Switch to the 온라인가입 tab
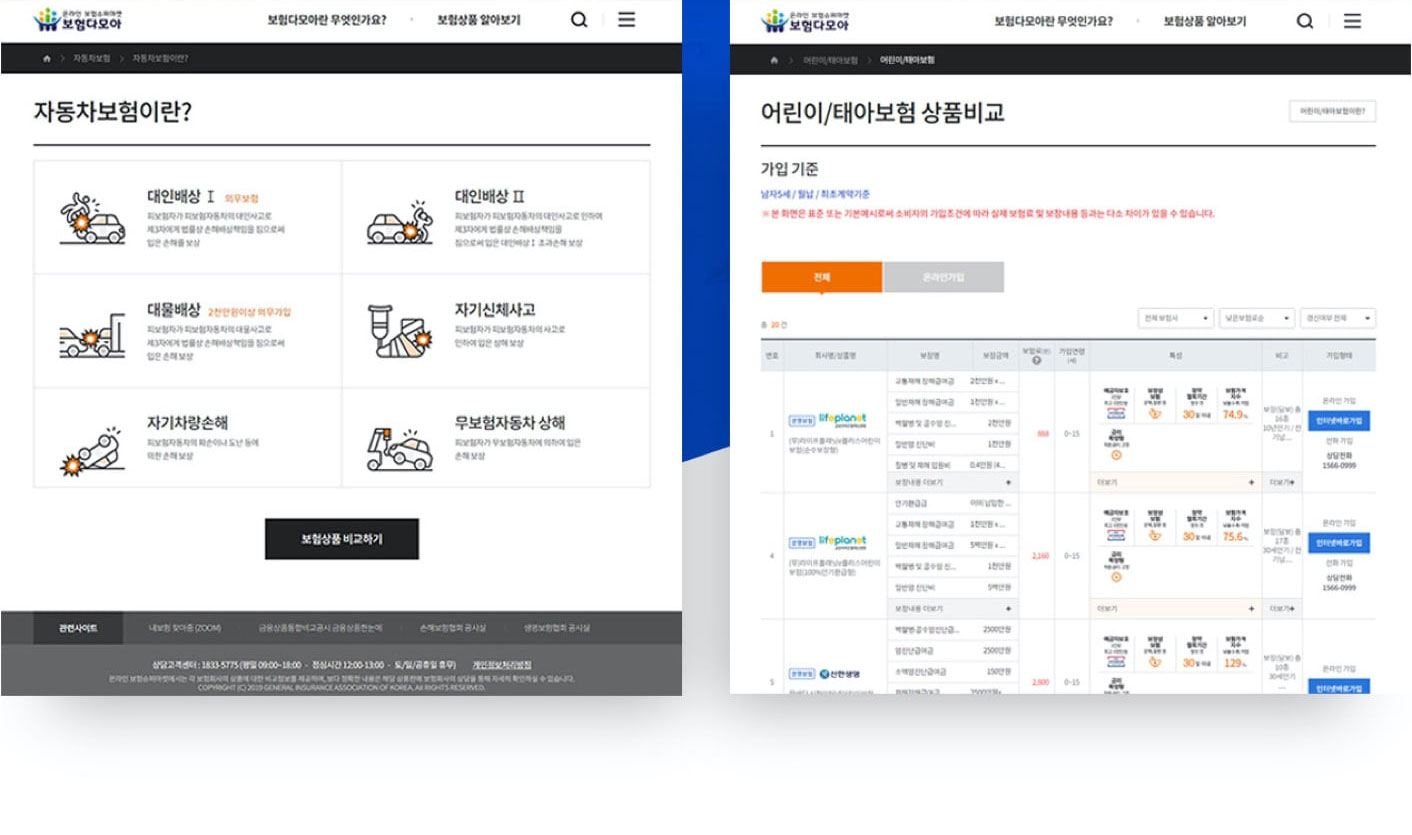The width and height of the screenshot is (1412, 835). click(x=943, y=277)
